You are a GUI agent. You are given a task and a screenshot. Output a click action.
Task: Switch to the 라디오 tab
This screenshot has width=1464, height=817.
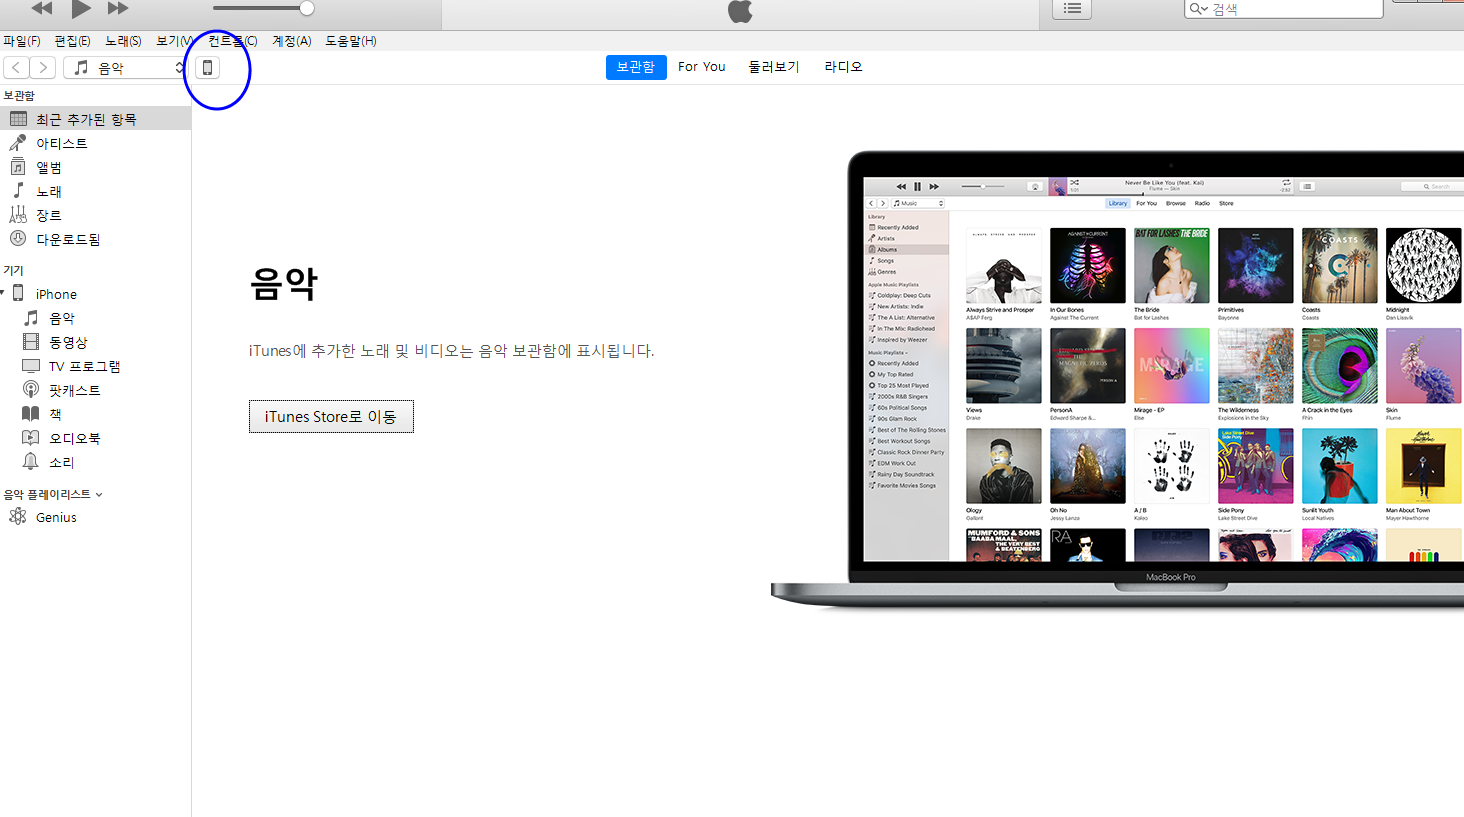tap(843, 67)
